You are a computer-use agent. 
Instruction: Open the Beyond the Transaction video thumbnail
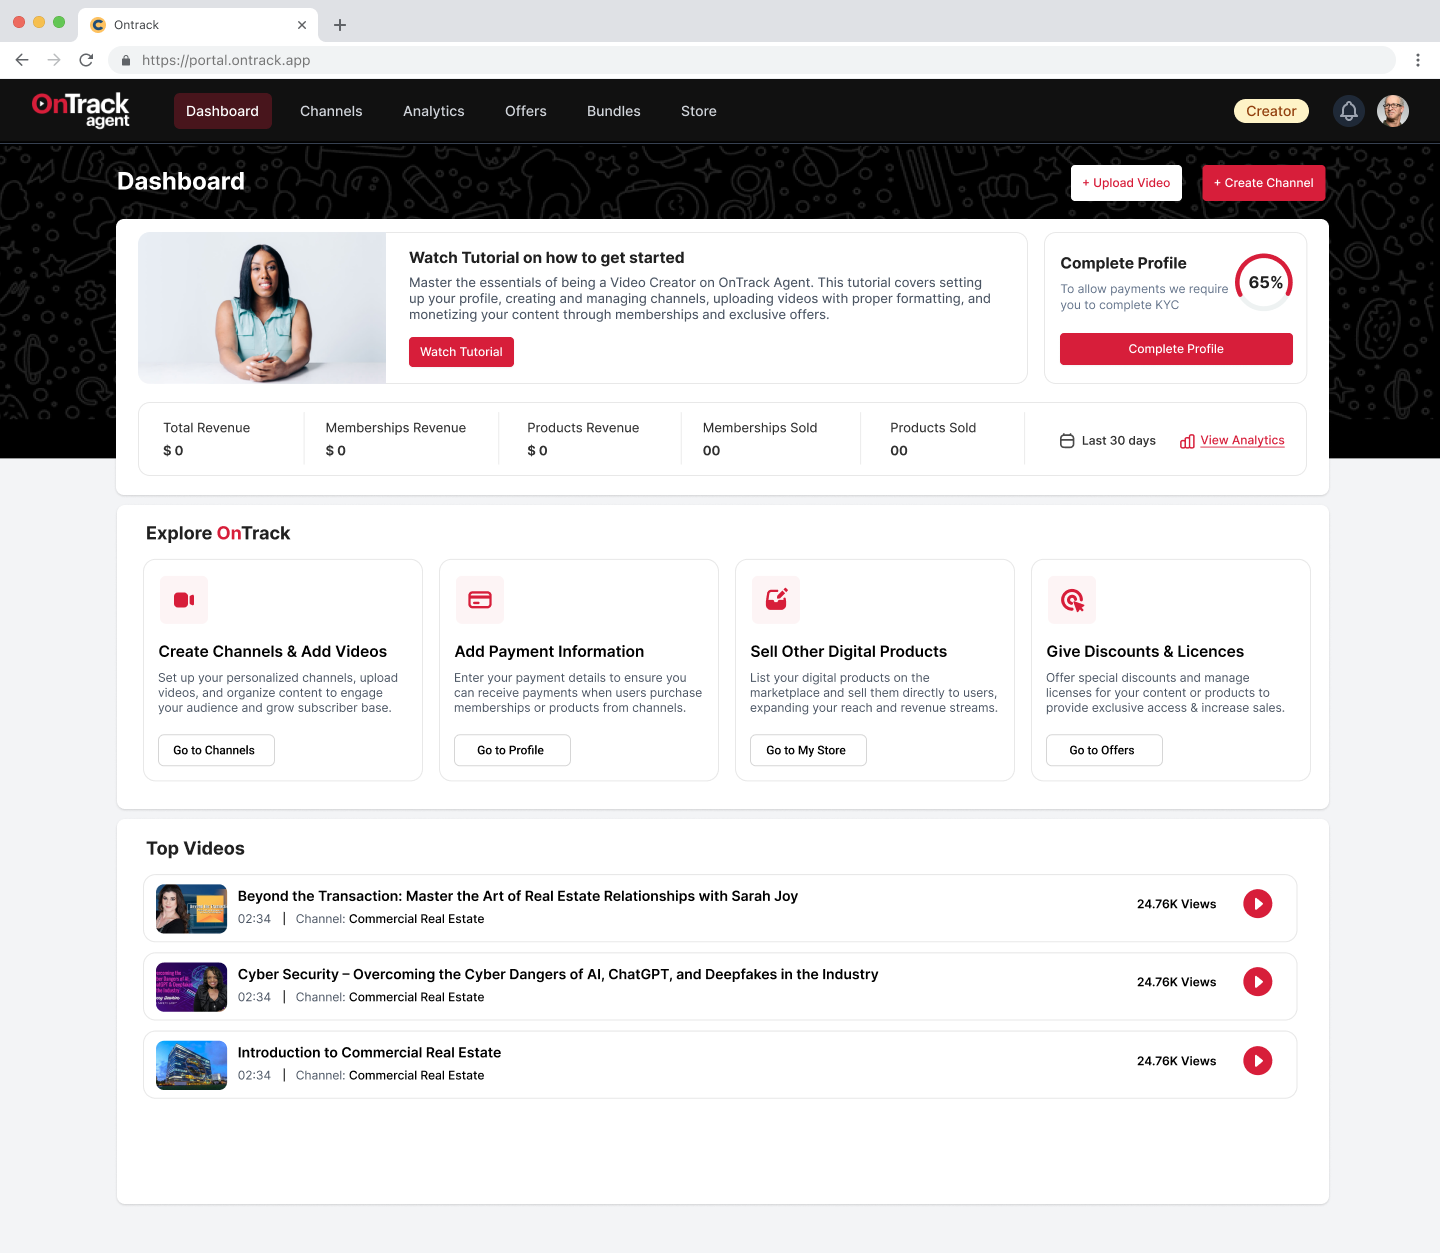click(192, 908)
